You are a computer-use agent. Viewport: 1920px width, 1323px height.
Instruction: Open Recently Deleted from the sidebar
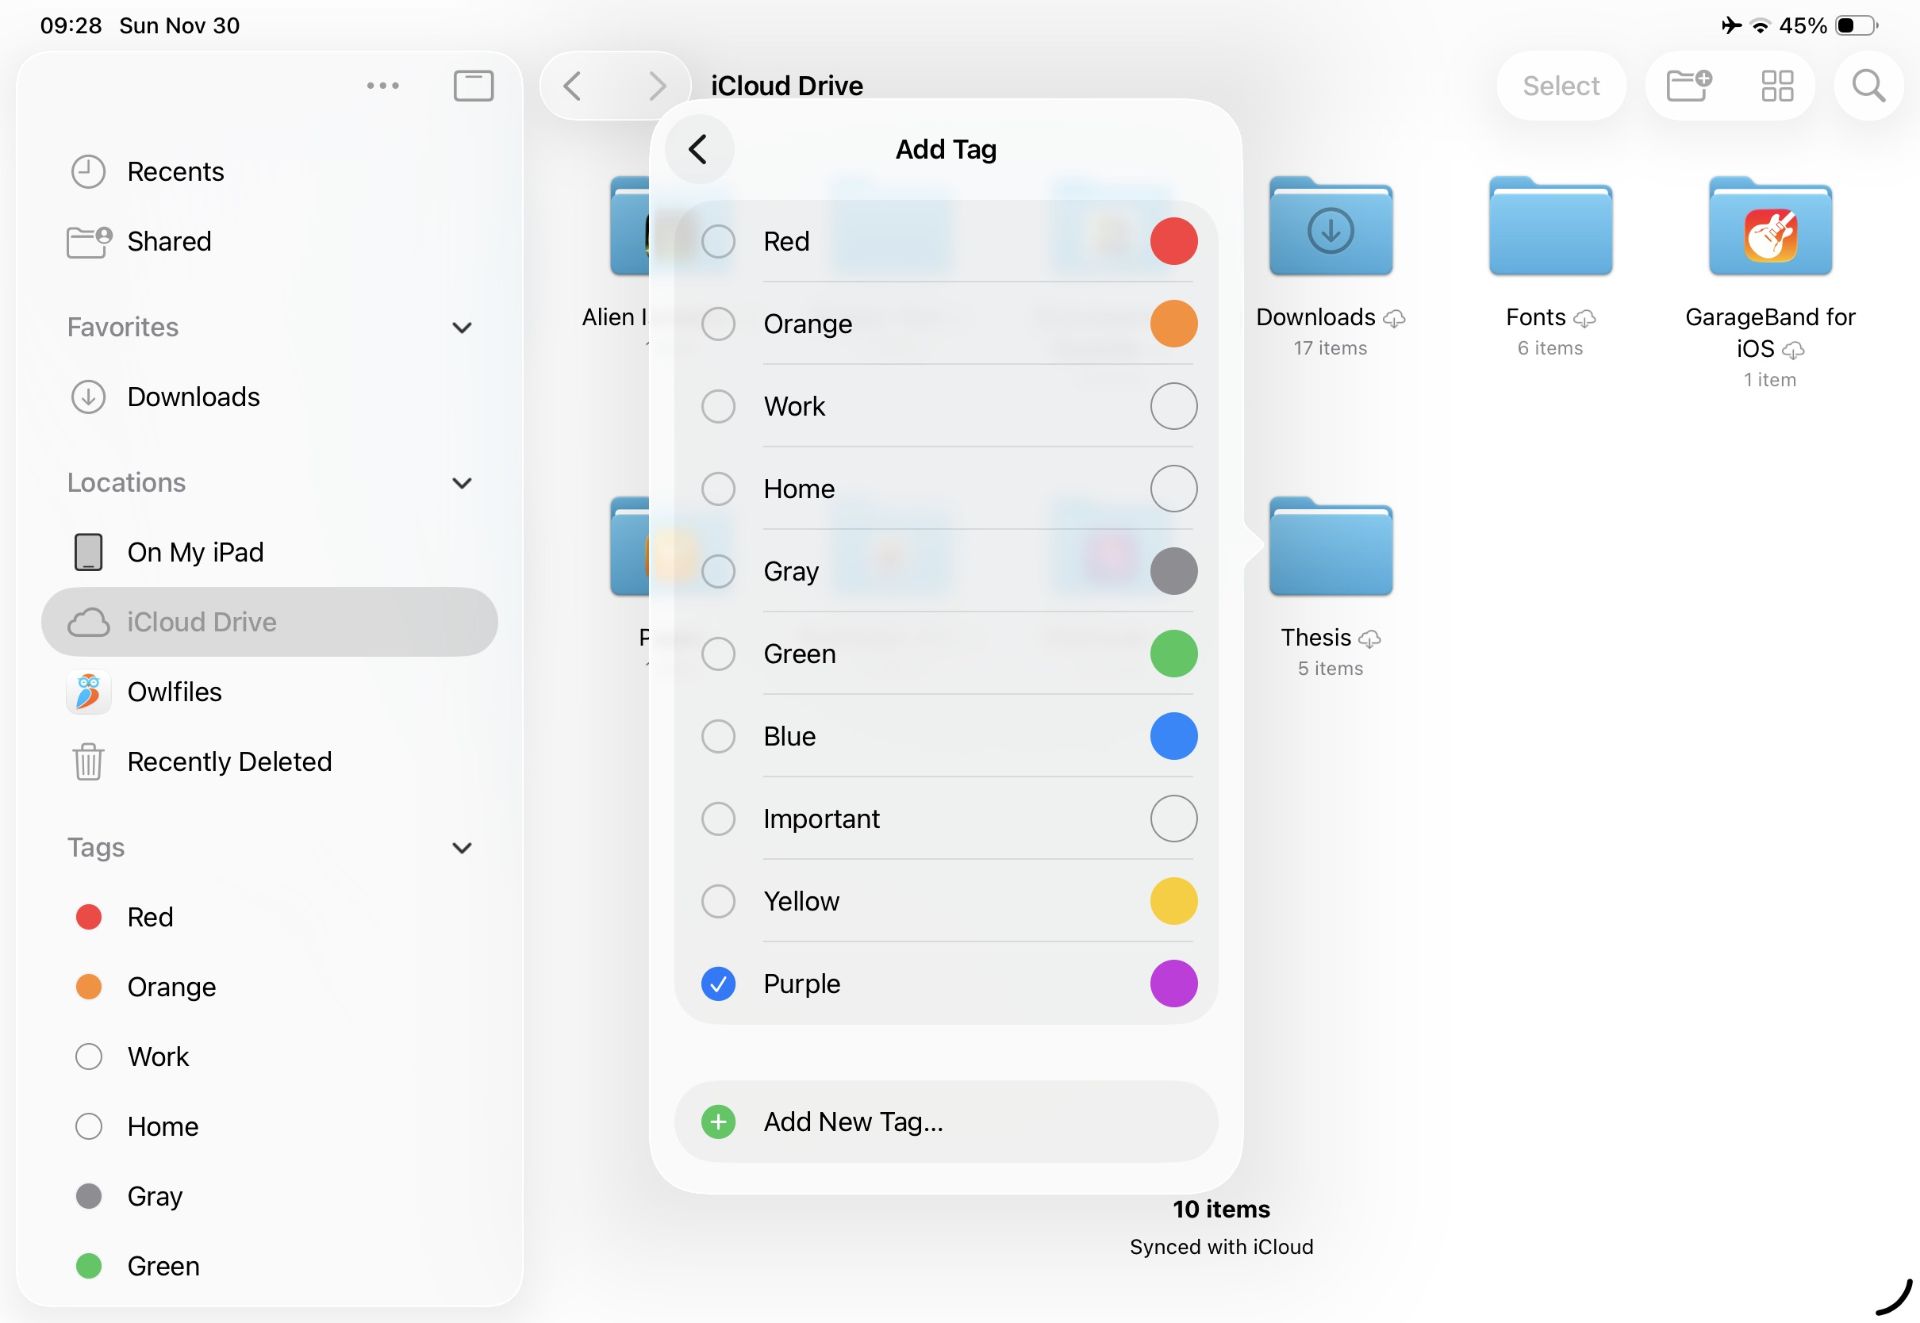click(x=229, y=761)
